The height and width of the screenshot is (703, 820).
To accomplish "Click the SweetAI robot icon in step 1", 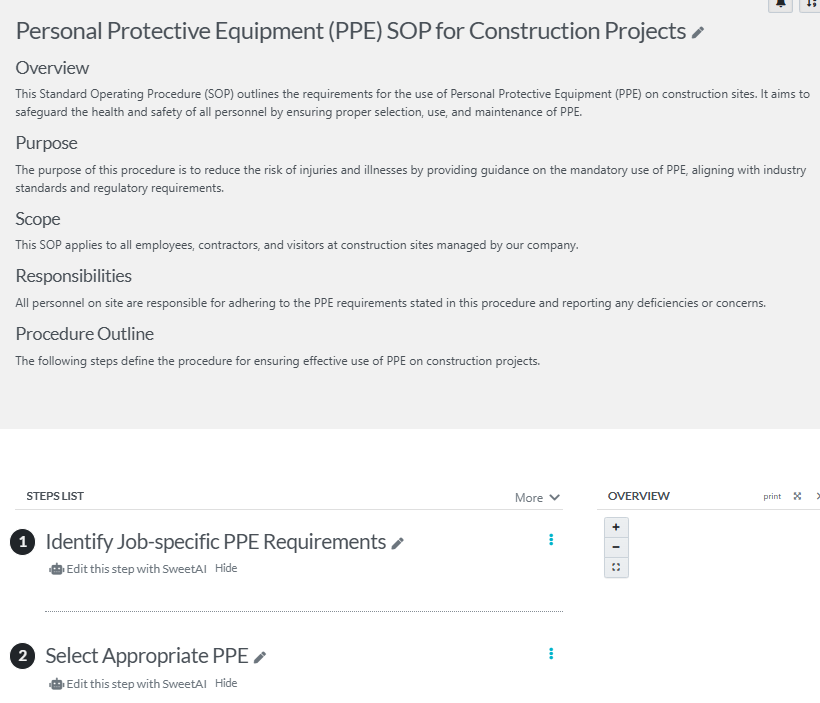I will point(56,569).
